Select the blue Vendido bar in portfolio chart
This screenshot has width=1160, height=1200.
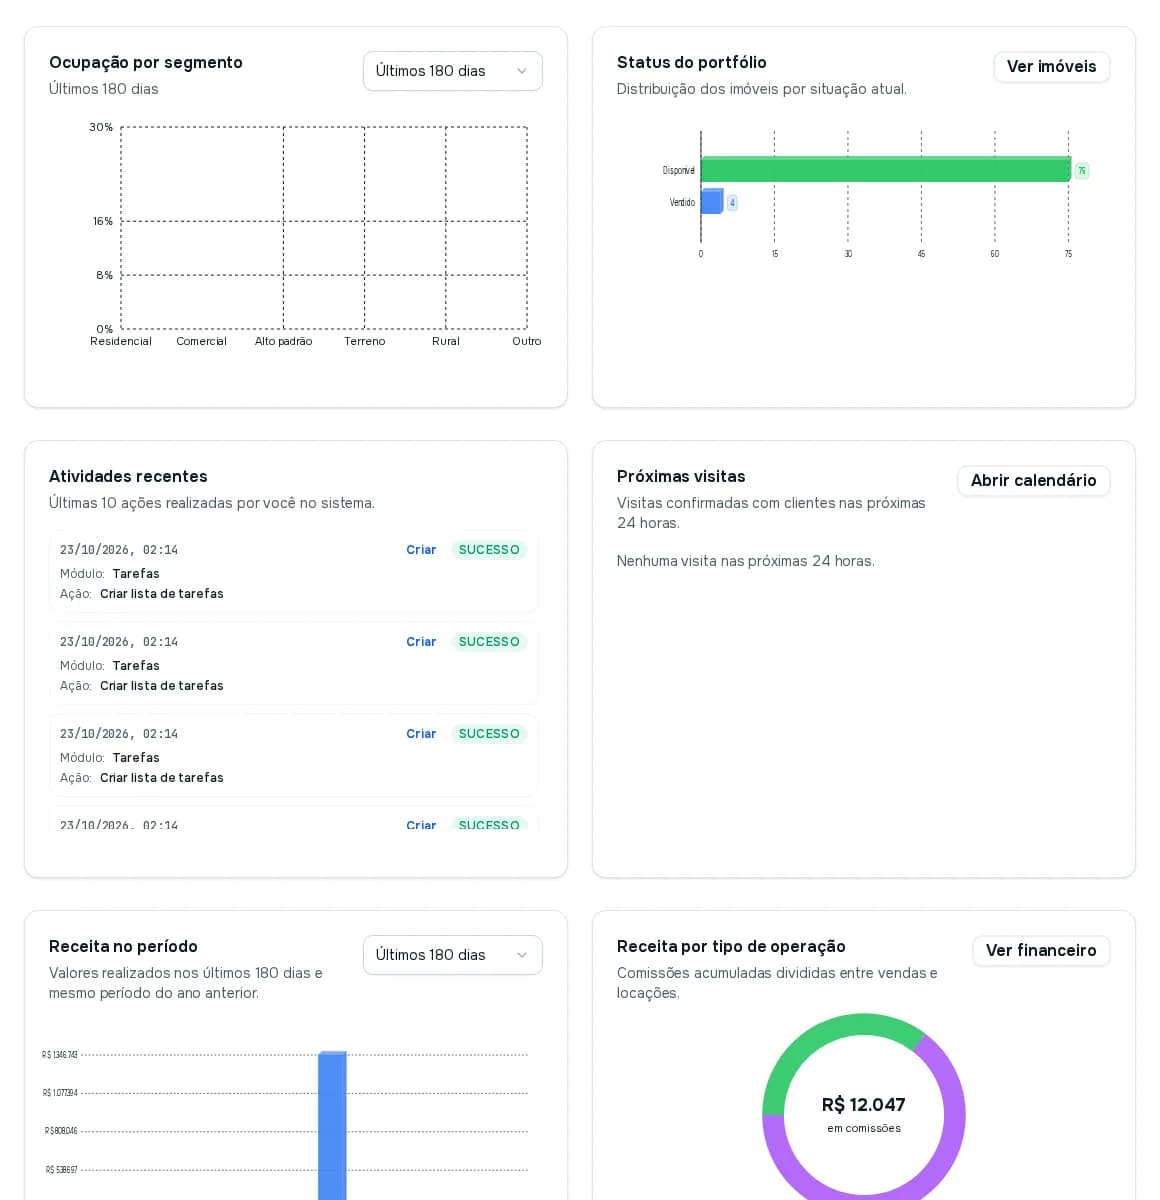point(712,202)
